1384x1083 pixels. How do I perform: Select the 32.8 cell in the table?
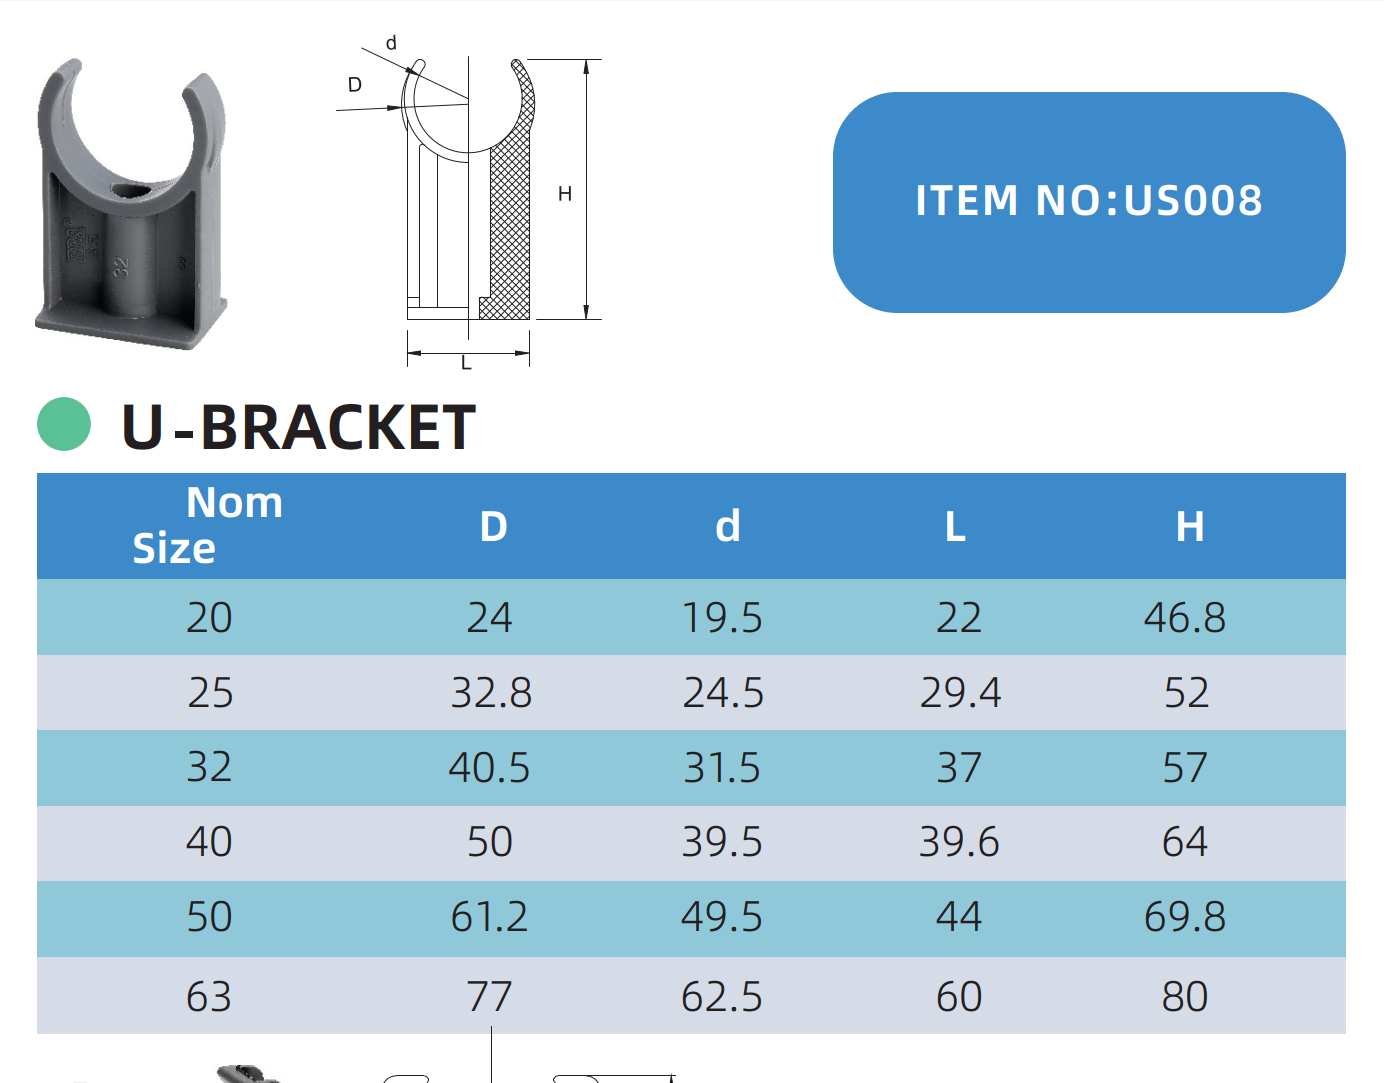click(x=491, y=693)
